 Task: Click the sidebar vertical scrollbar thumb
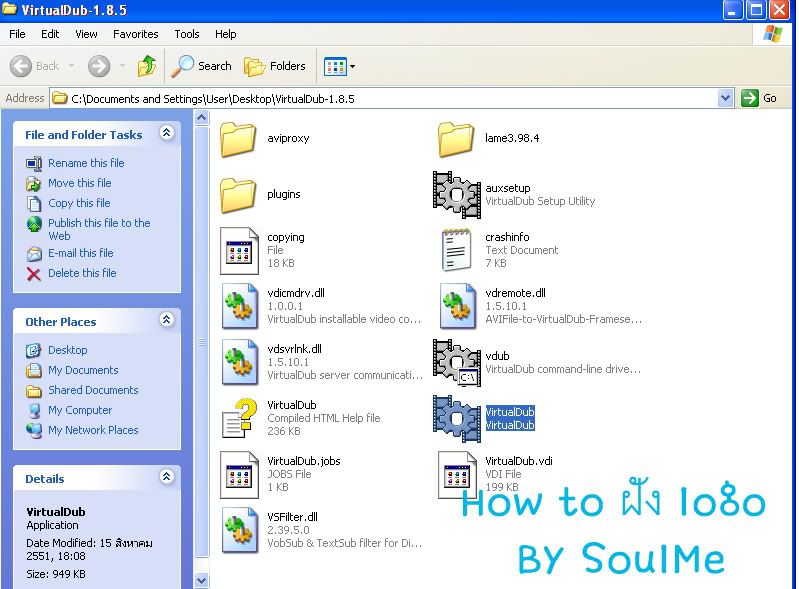[202, 342]
